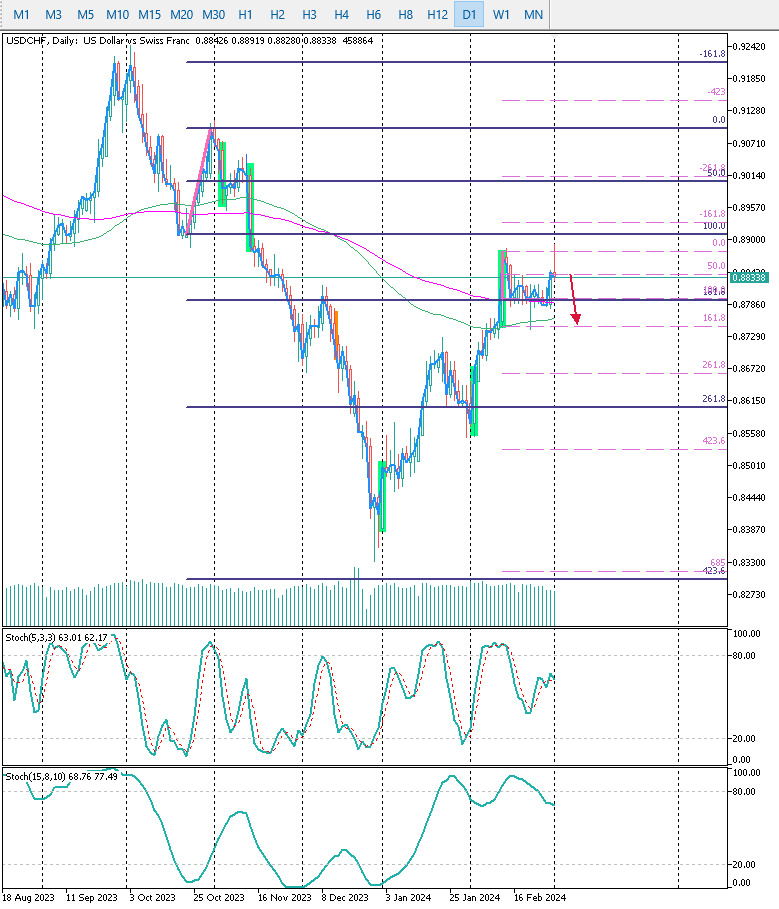Select the M3 timeframe button

click(53, 14)
